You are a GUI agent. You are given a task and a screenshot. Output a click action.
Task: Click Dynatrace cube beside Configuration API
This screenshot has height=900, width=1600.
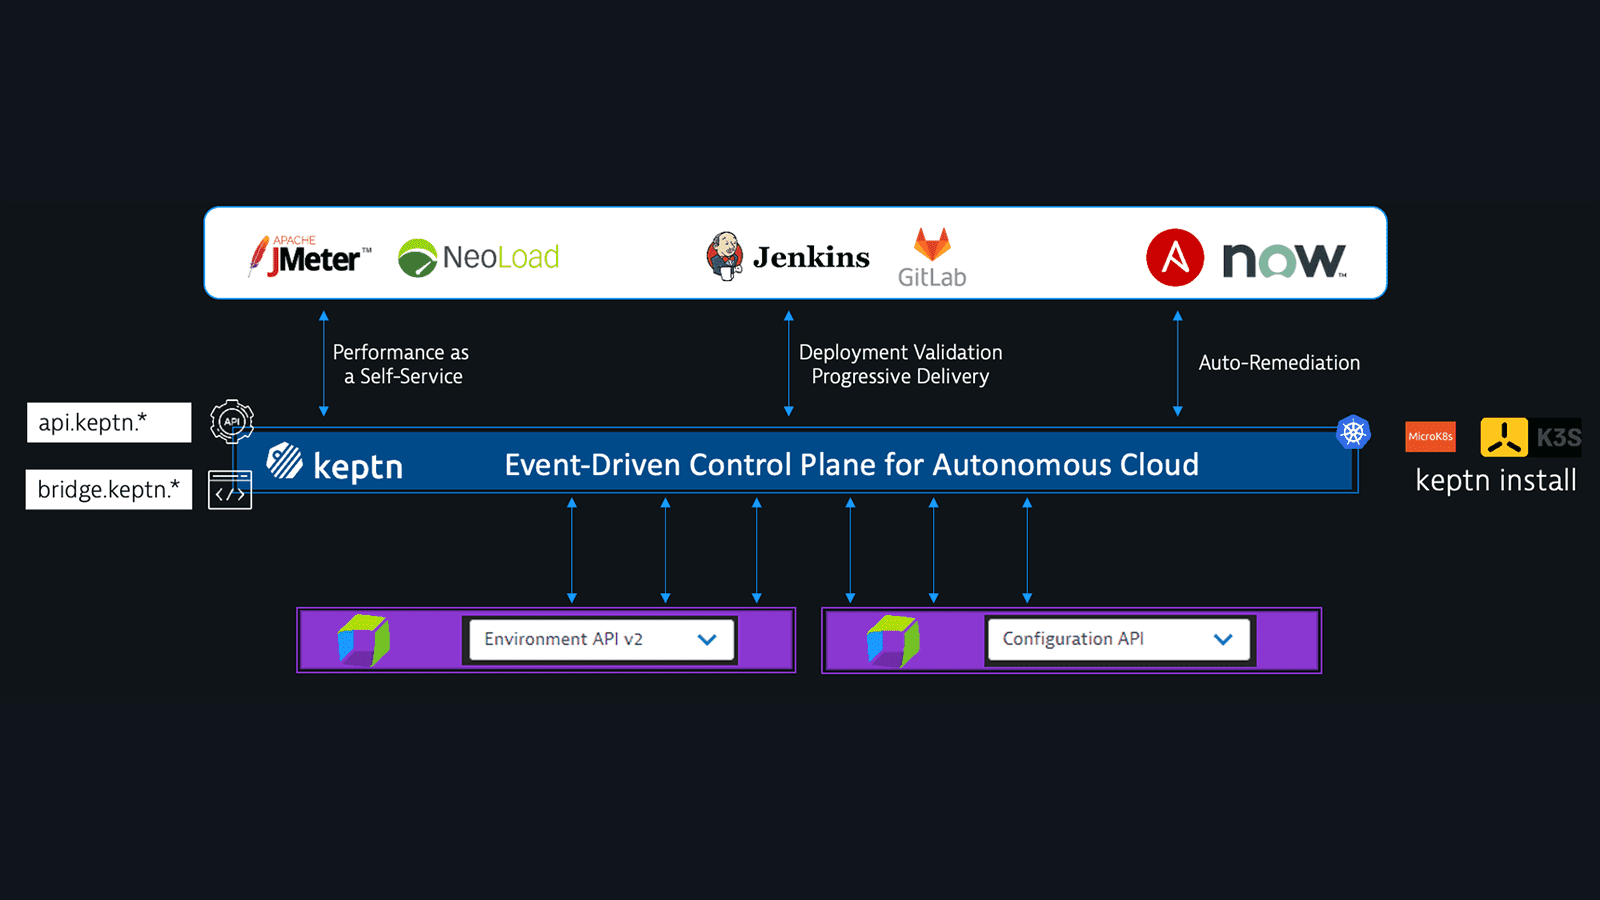pos(893,640)
